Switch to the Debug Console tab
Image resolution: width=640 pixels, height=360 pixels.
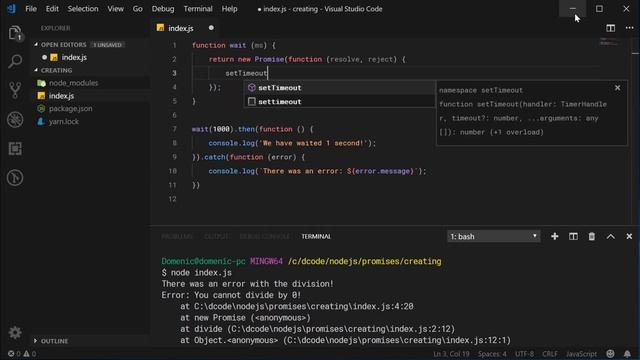[264, 236]
